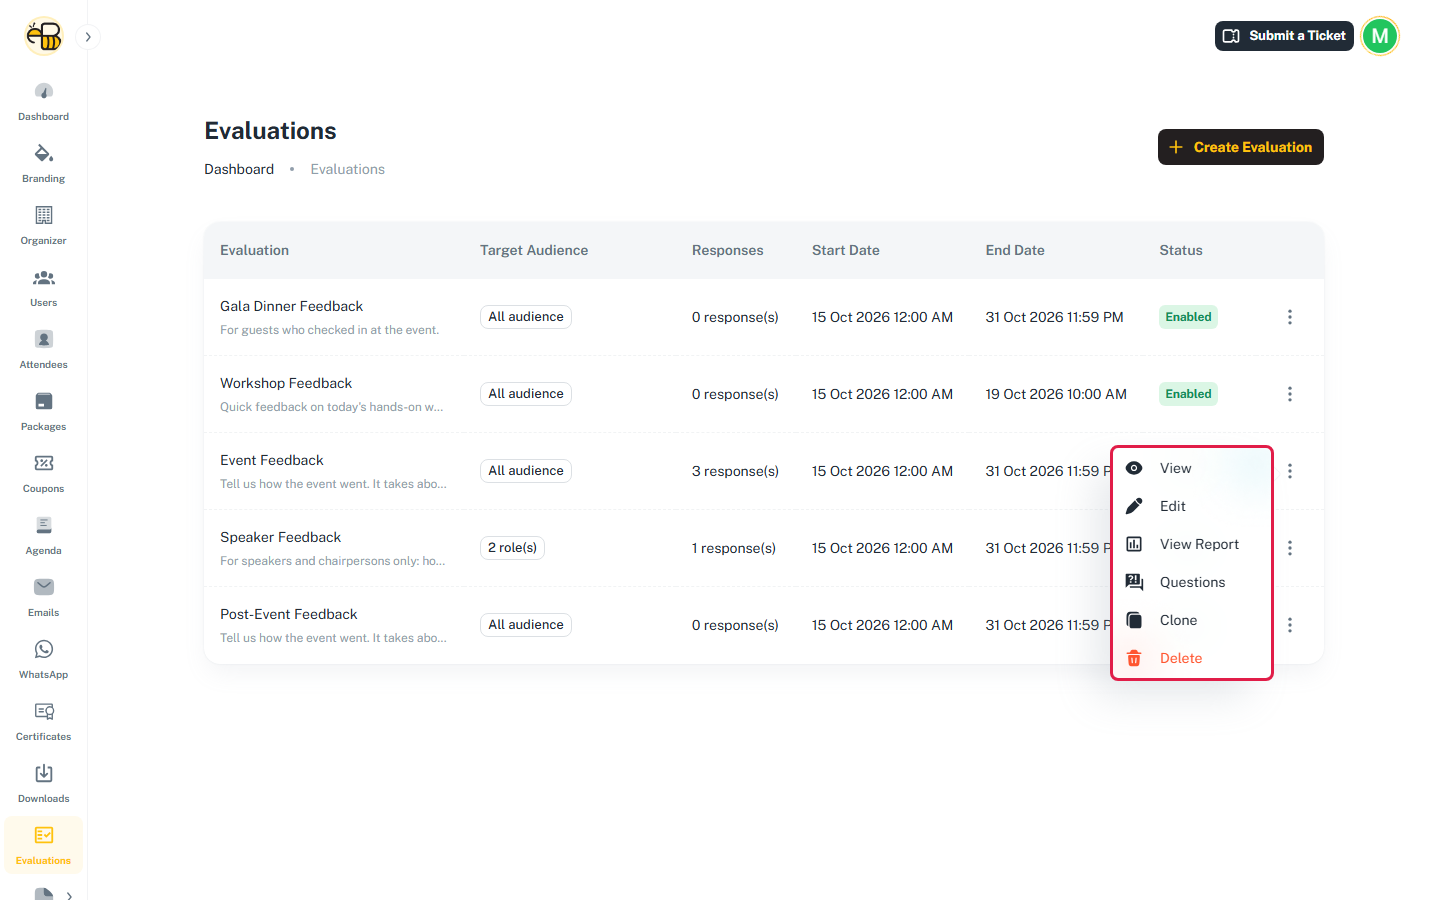Expand the sidebar with the chevron arrow
The image size is (1440, 900).
click(x=88, y=37)
